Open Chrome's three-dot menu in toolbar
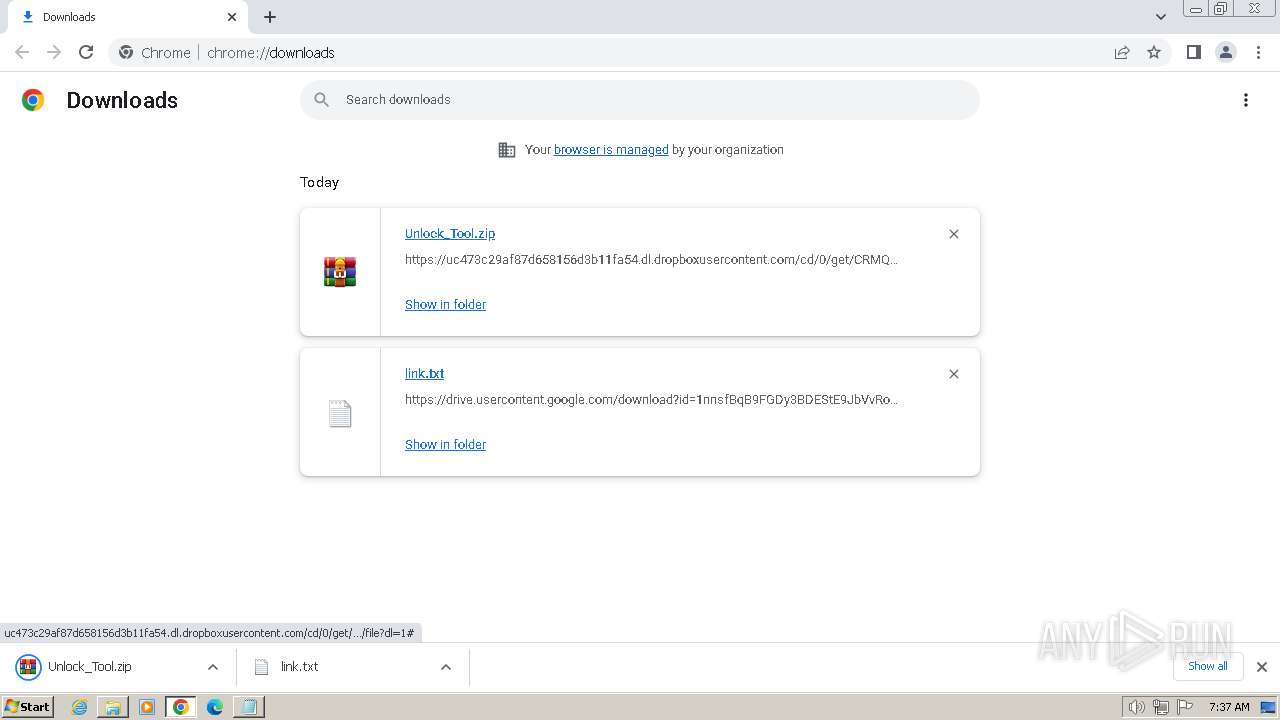The height and width of the screenshot is (720, 1280). click(1258, 52)
